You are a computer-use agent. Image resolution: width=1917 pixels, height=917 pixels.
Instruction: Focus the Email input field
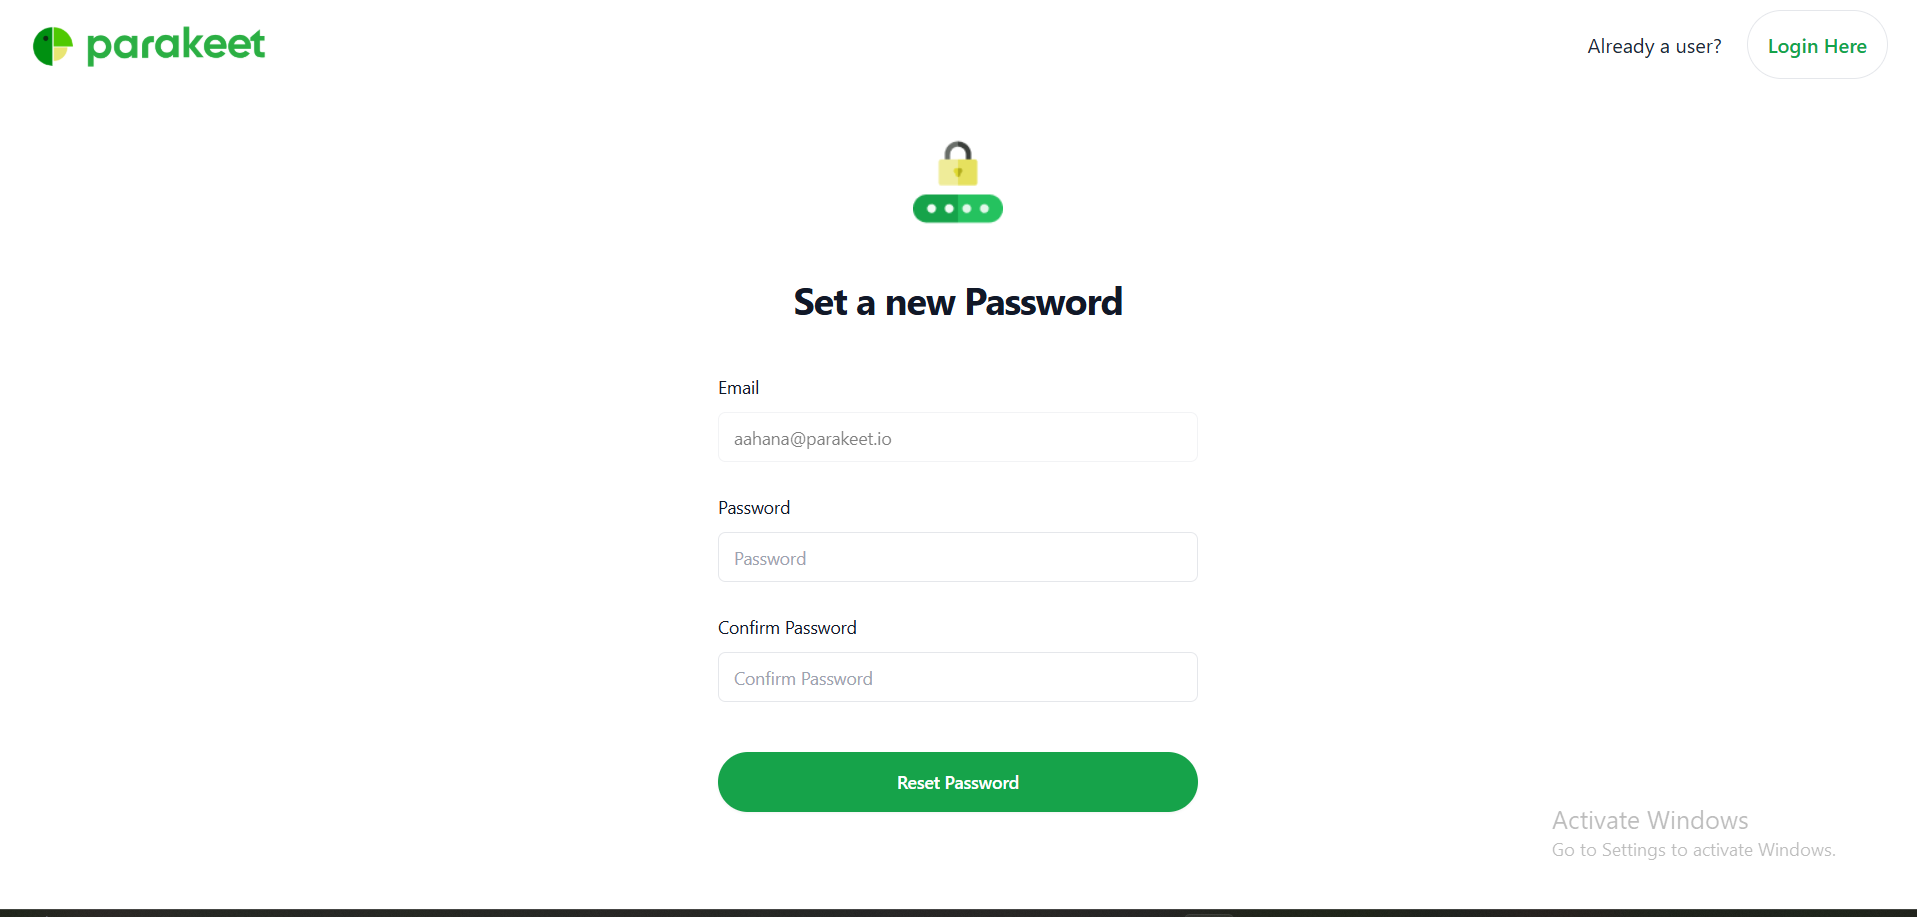(958, 438)
